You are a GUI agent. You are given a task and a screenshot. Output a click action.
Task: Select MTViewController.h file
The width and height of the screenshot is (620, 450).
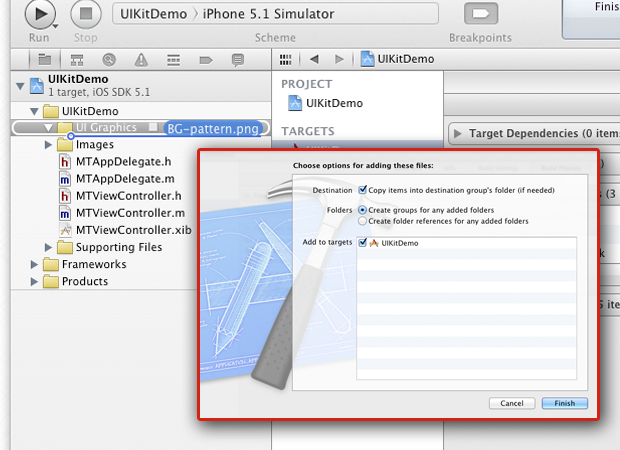point(129,196)
